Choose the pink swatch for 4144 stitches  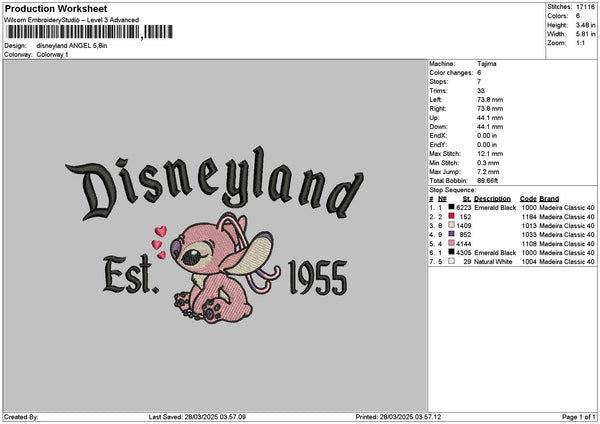point(452,243)
